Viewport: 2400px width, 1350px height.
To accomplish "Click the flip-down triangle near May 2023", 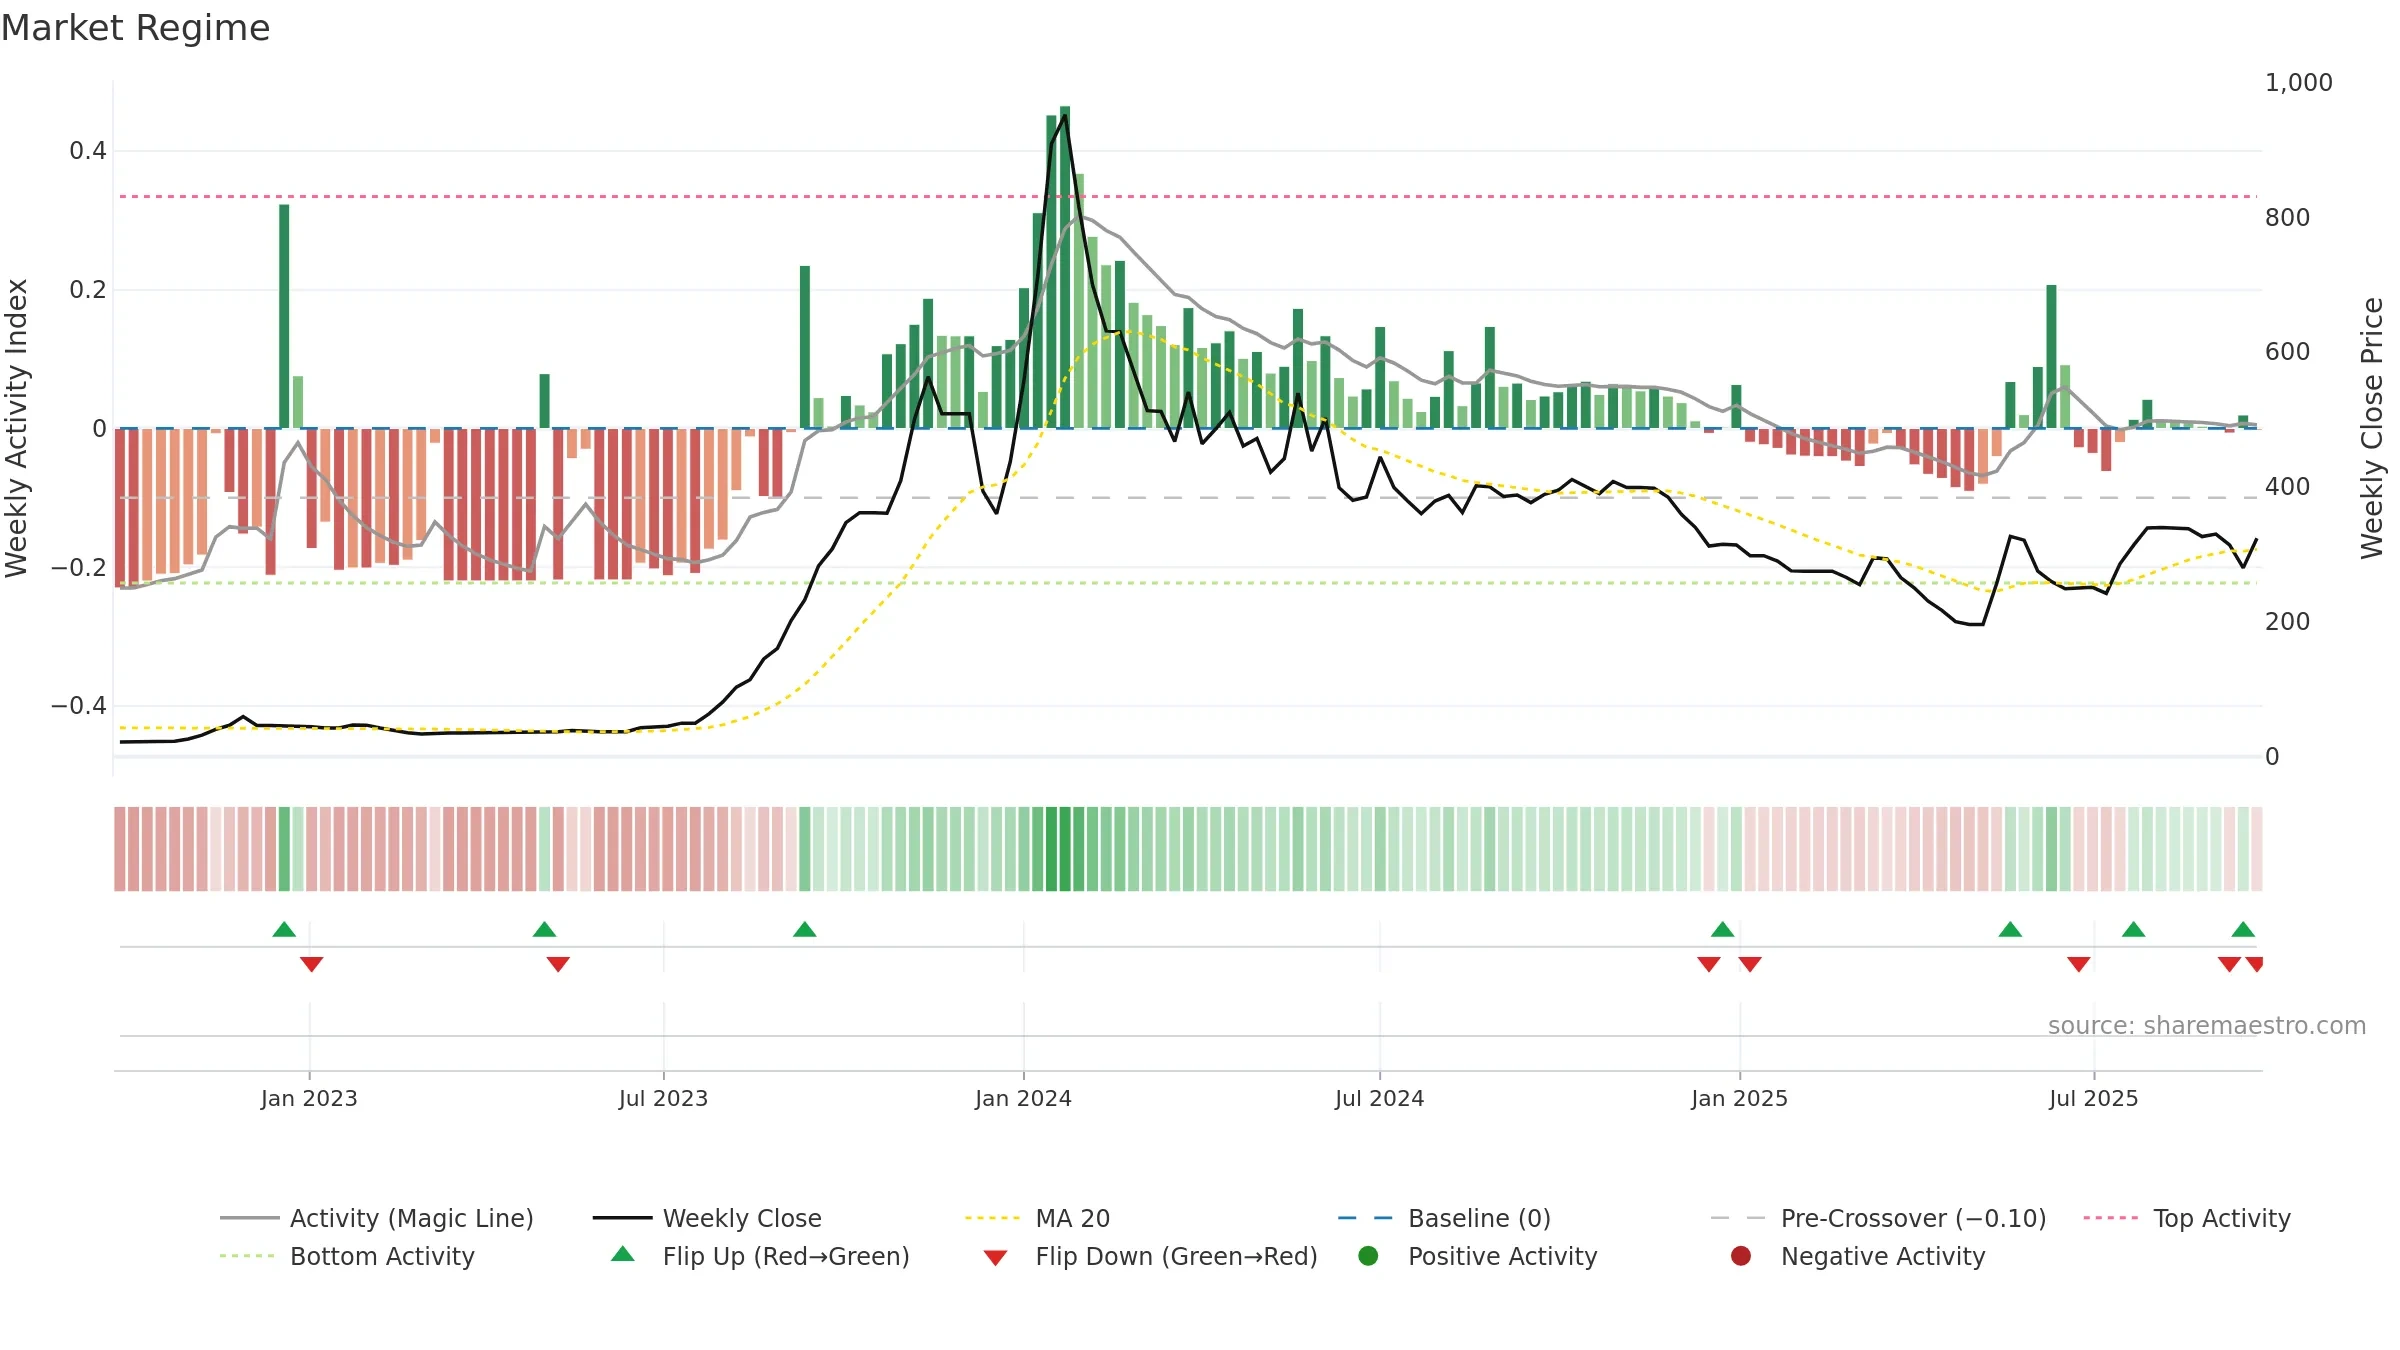I will [558, 964].
